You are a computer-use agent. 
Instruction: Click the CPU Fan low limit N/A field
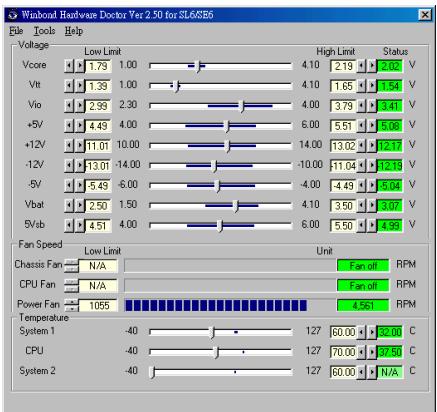click(x=98, y=286)
